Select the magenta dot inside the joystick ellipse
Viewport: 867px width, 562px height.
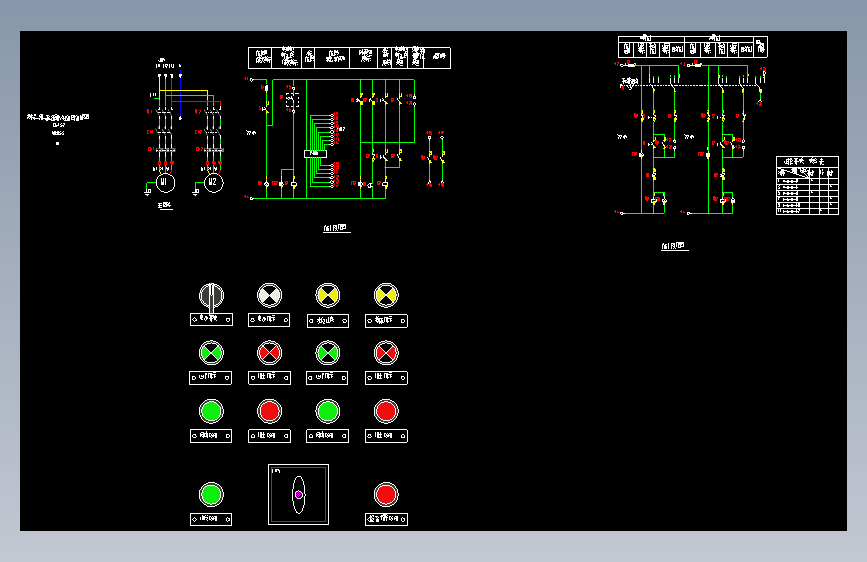click(299, 495)
